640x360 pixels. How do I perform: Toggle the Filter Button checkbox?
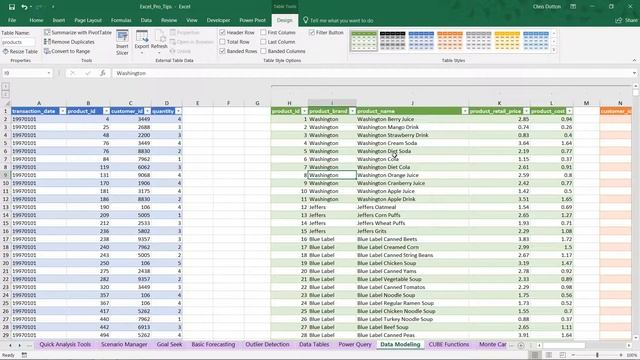312,32
